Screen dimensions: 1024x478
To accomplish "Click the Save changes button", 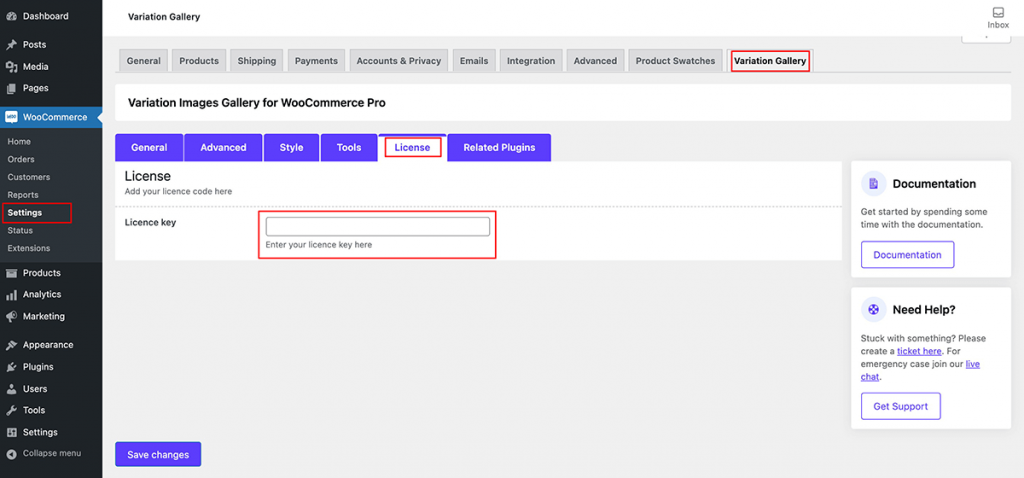I will tap(158, 454).
